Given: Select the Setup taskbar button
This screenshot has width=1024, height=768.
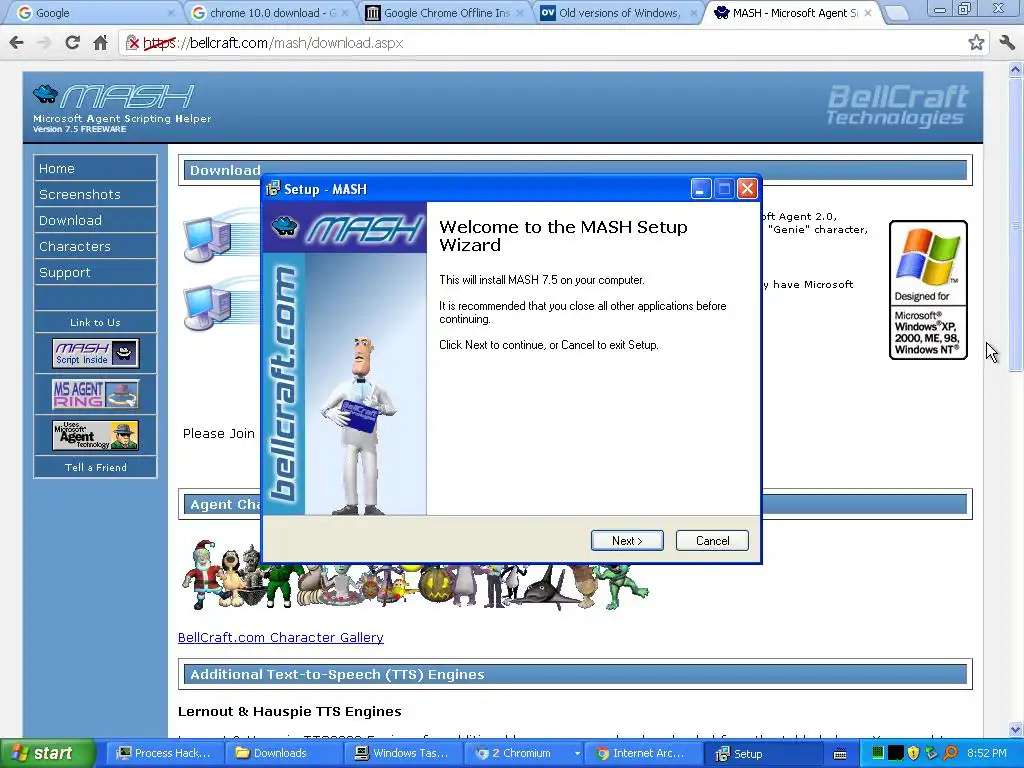Looking at the screenshot, I should tap(763, 753).
